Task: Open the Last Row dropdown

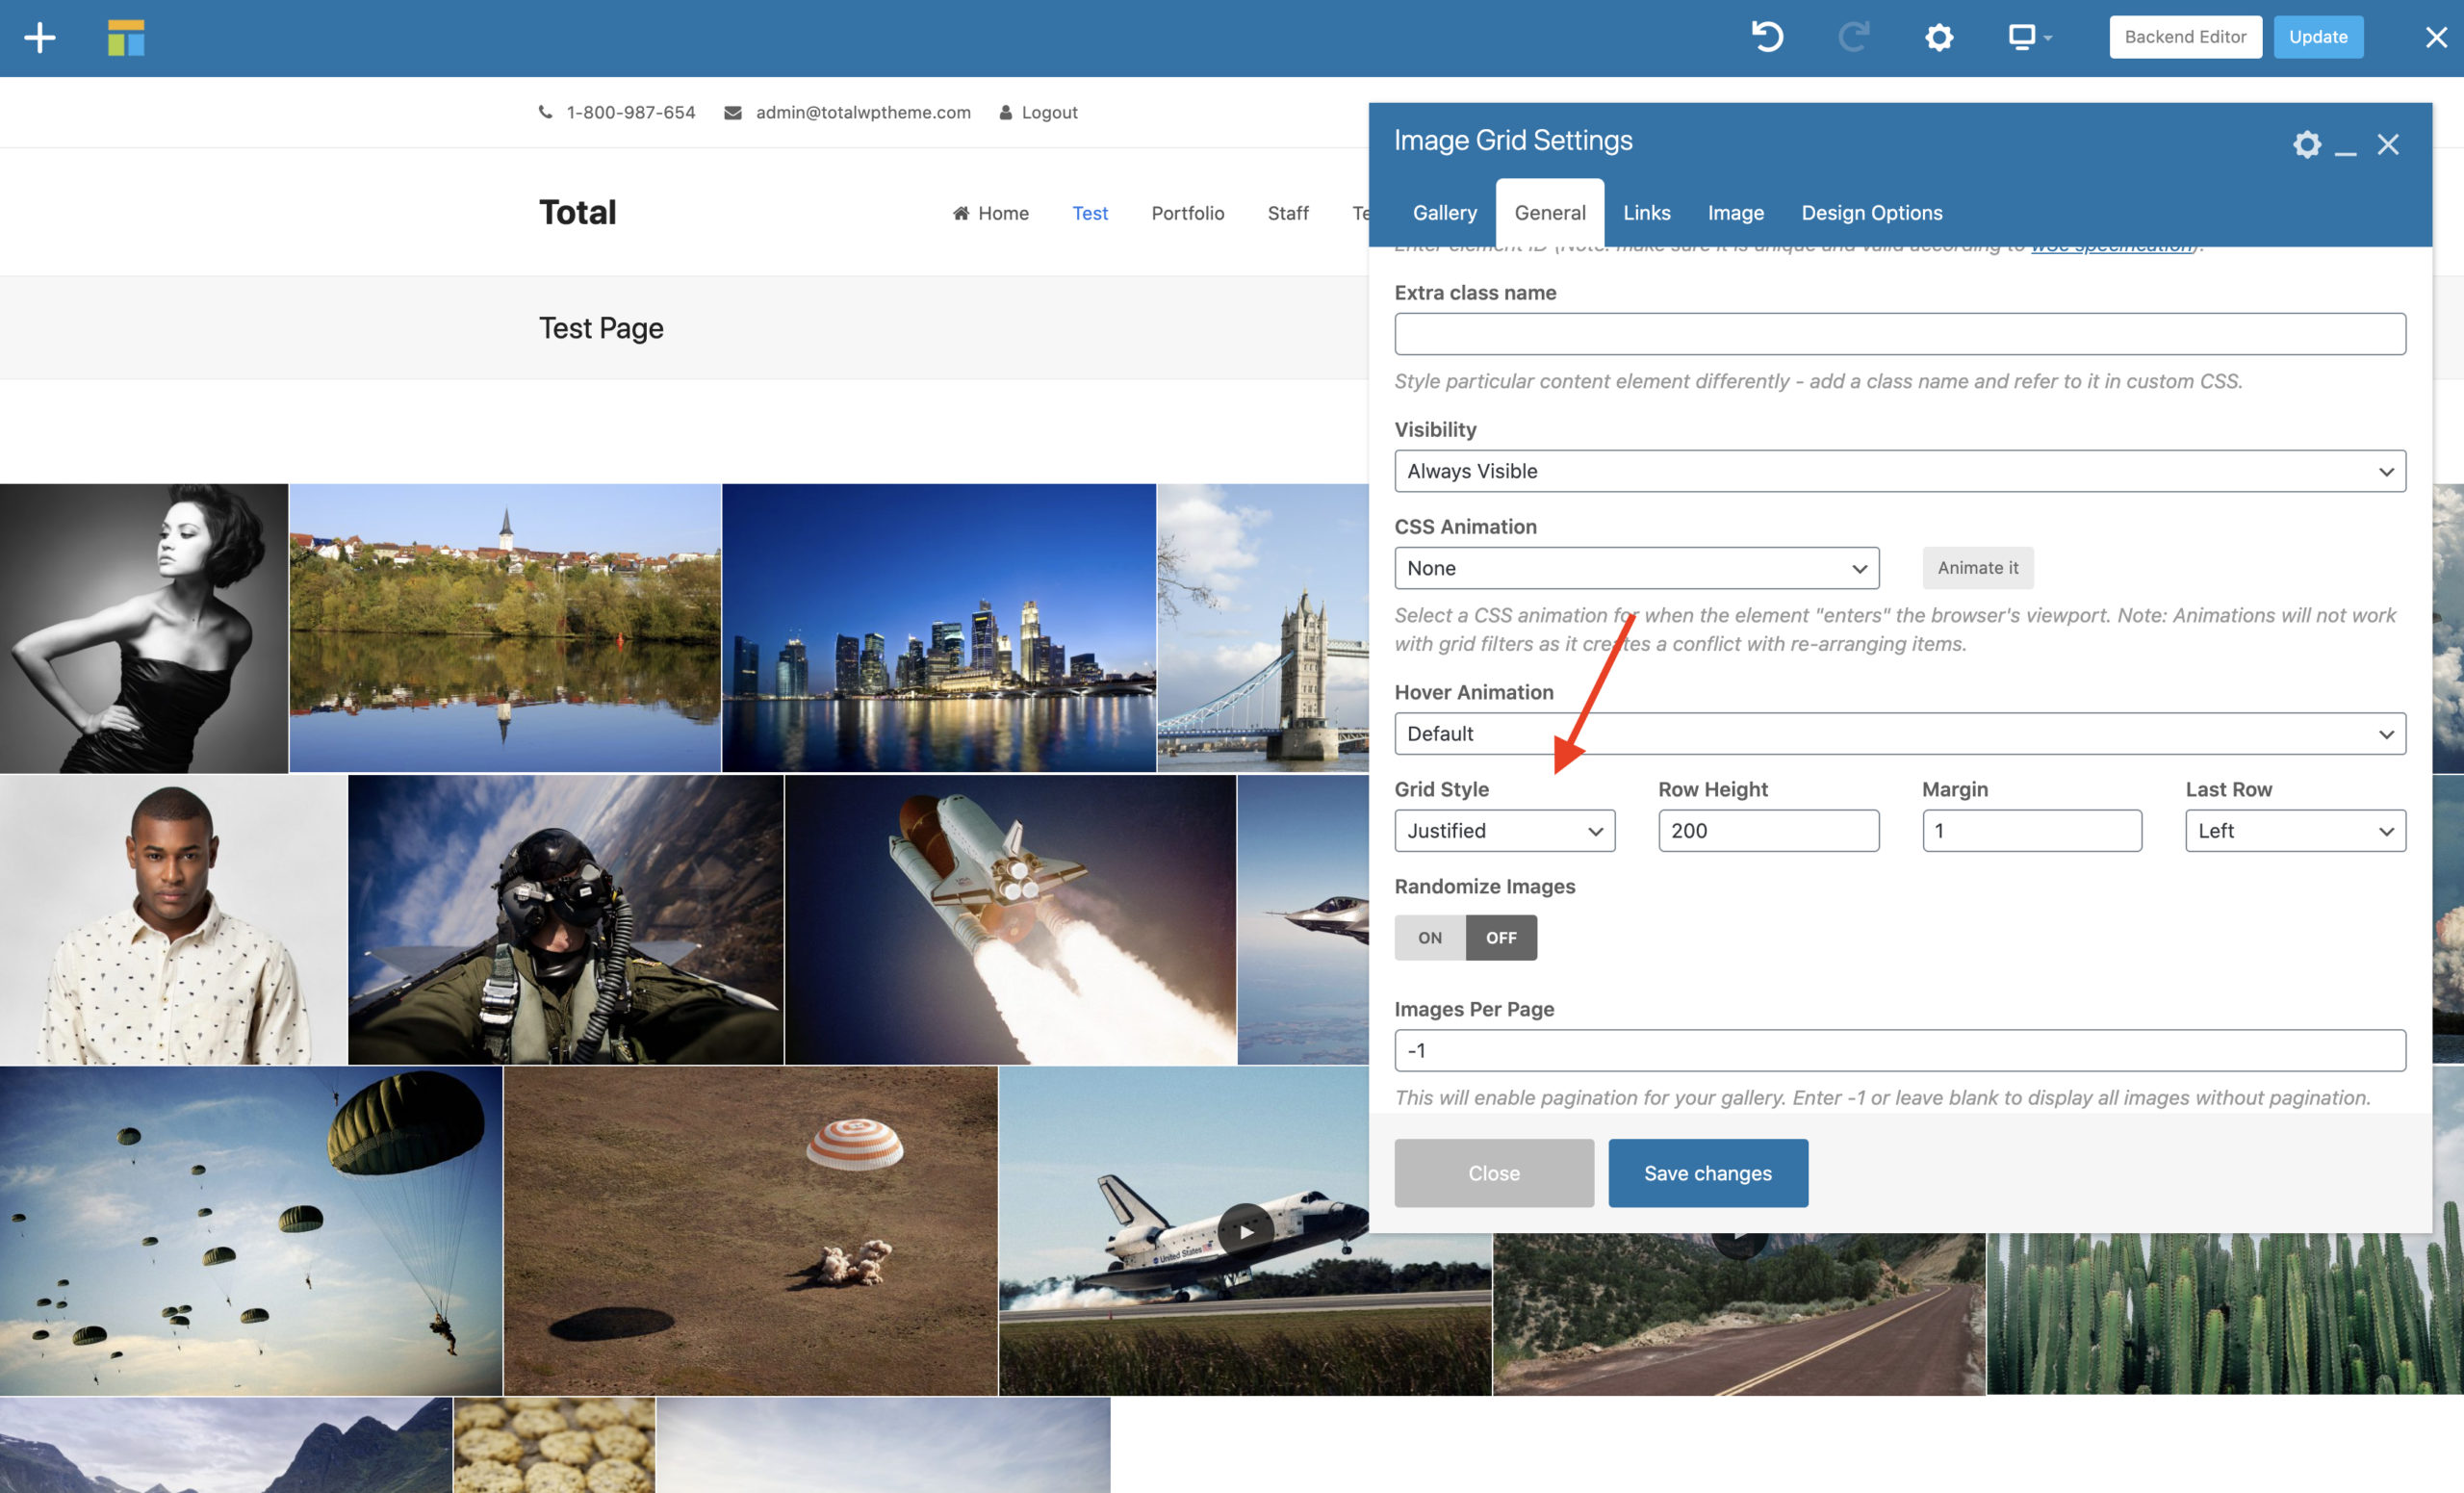Action: click(x=2295, y=831)
